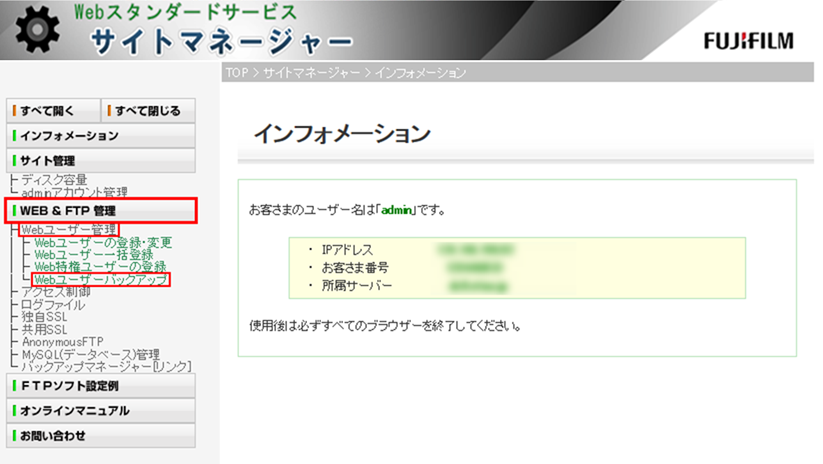Open the Webユーザーバックアップ link

coord(101,280)
